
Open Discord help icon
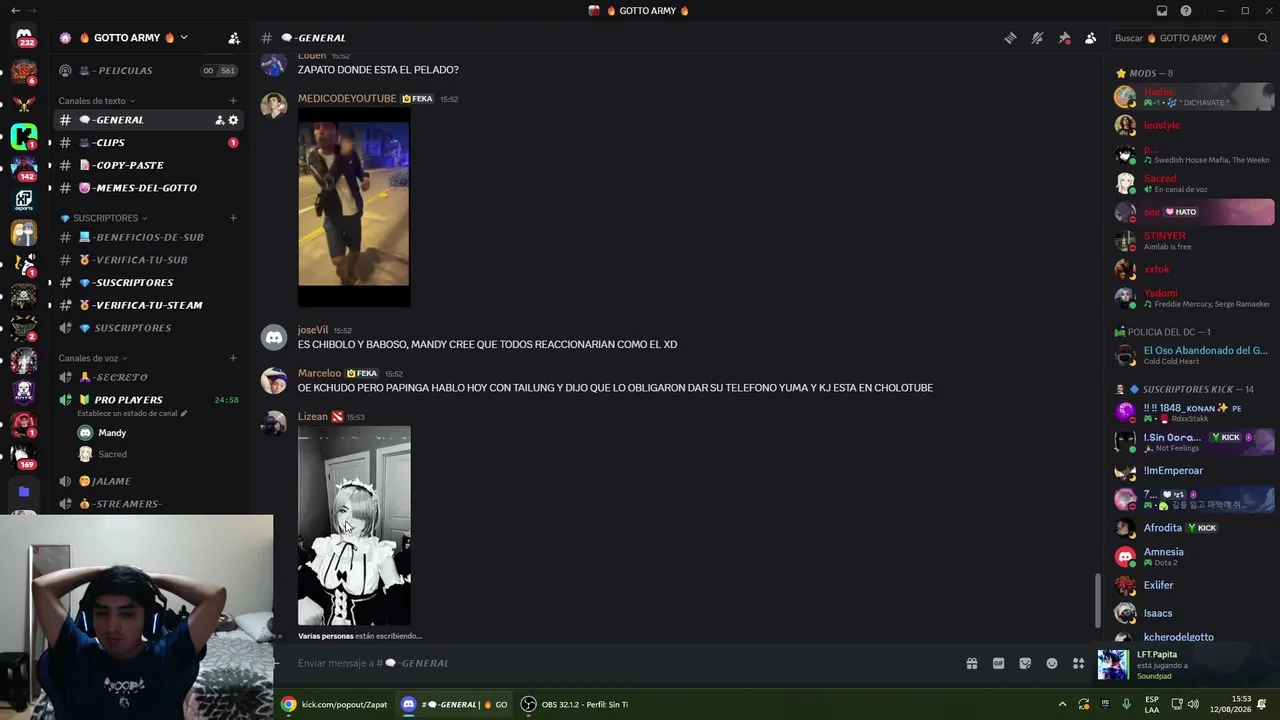pyautogui.click(x=1186, y=11)
